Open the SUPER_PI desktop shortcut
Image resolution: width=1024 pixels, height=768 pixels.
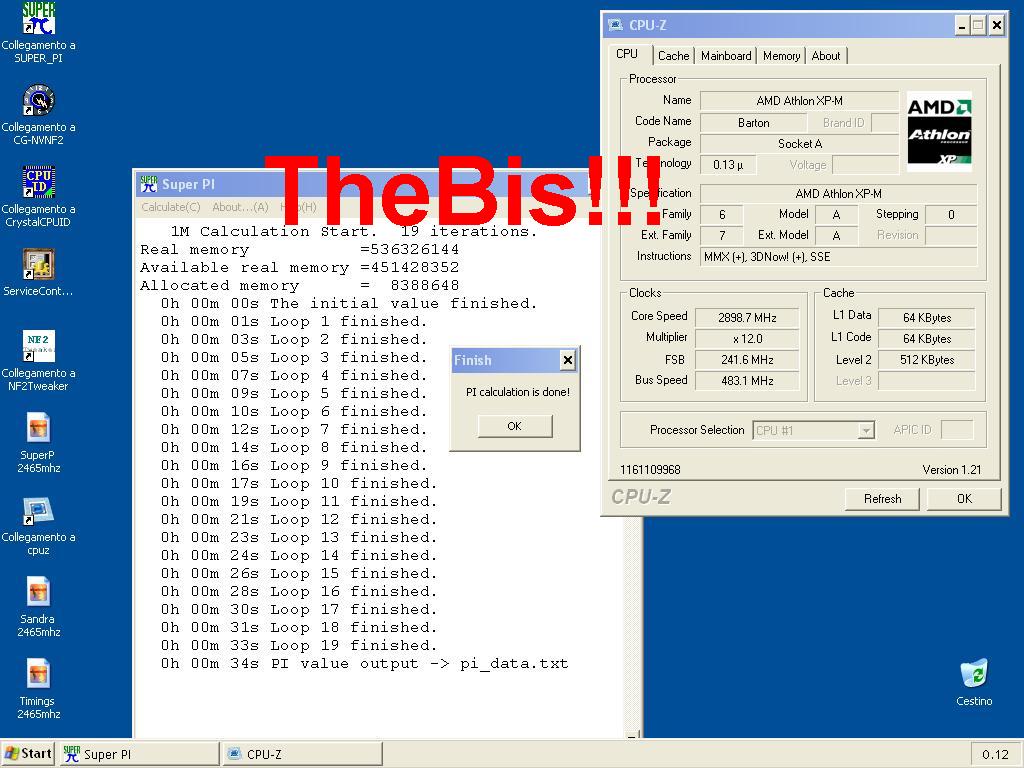point(39,31)
